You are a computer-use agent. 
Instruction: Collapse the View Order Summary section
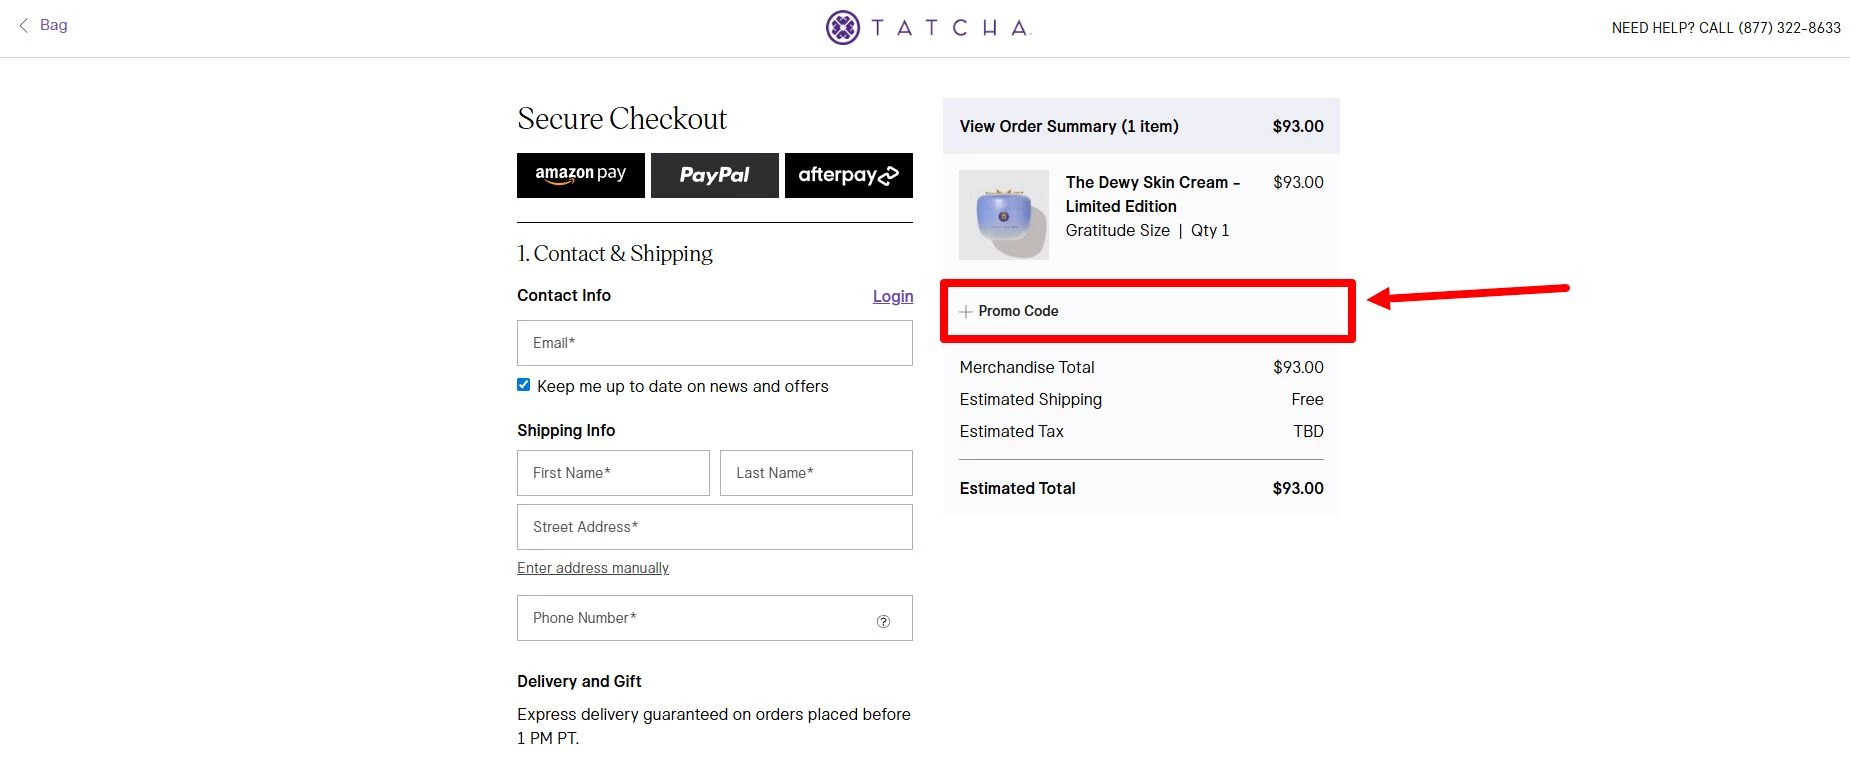(x=1068, y=126)
